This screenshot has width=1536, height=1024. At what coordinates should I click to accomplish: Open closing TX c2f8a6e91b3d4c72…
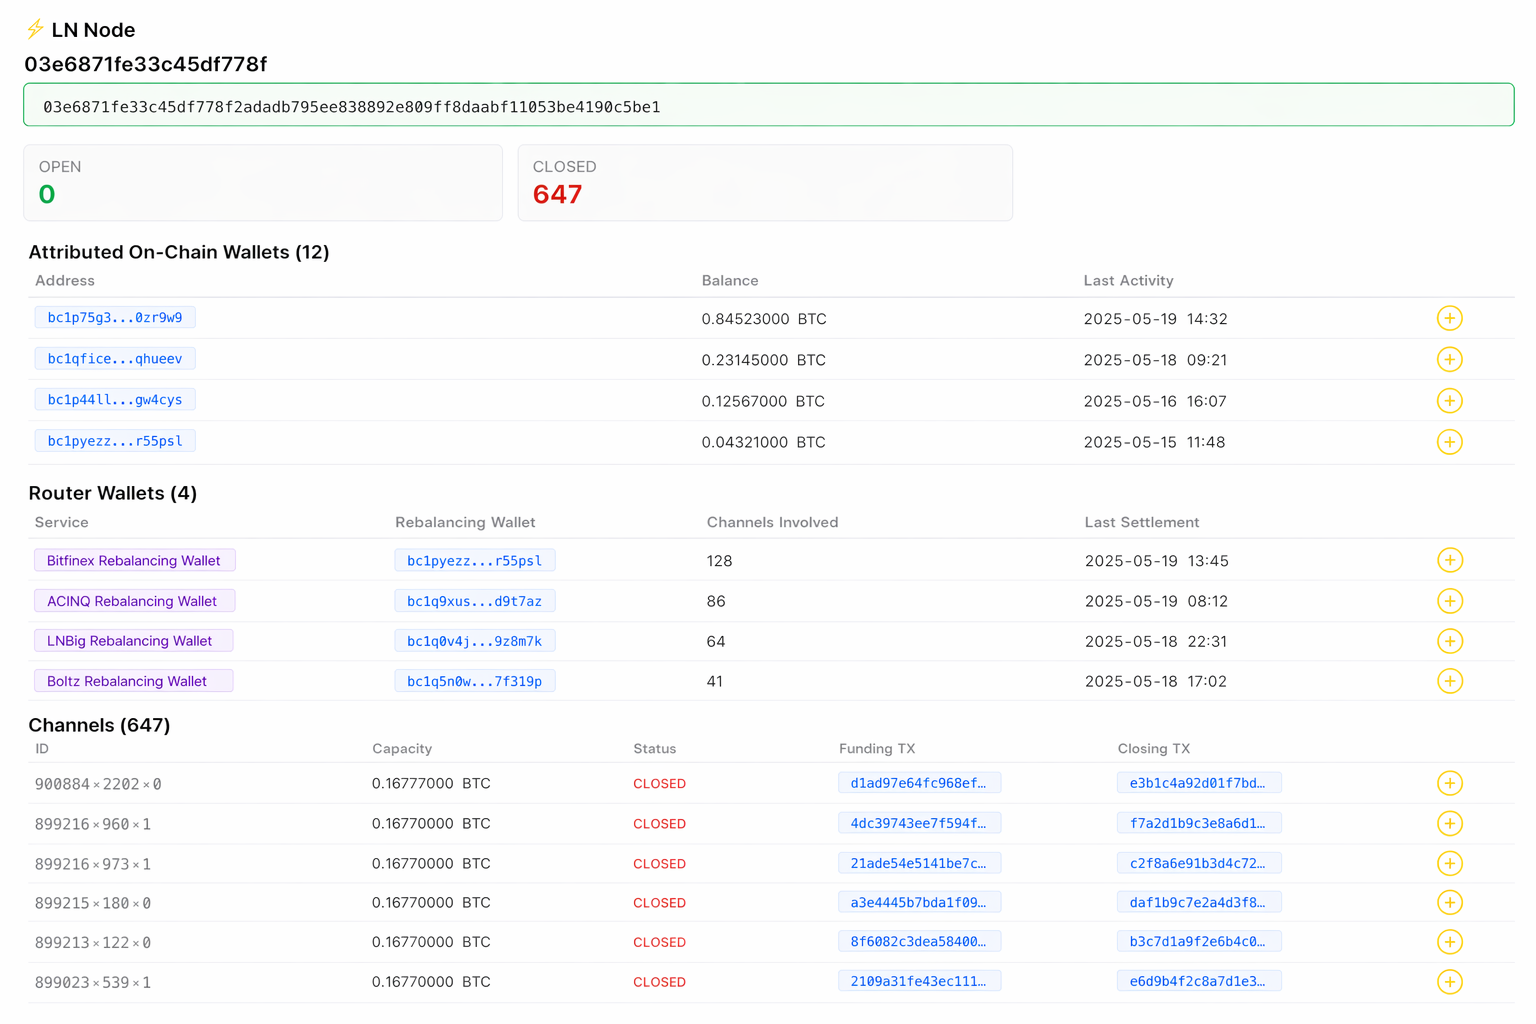pos(1199,863)
